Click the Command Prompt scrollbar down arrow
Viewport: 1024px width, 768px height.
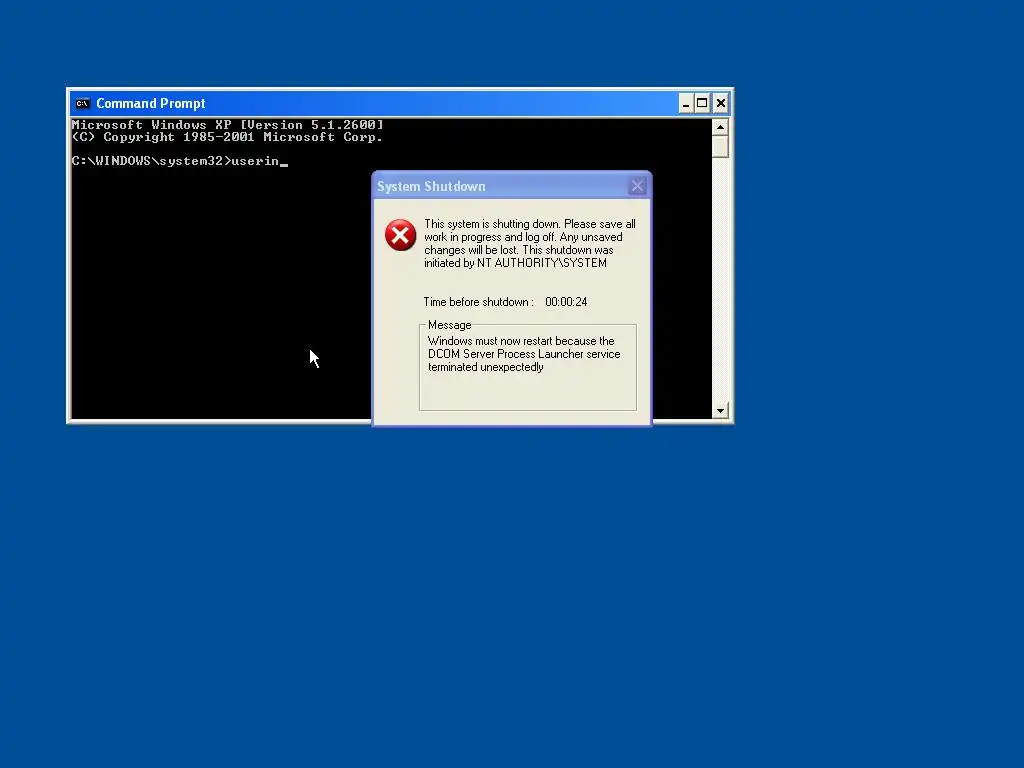pyautogui.click(x=720, y=411)
